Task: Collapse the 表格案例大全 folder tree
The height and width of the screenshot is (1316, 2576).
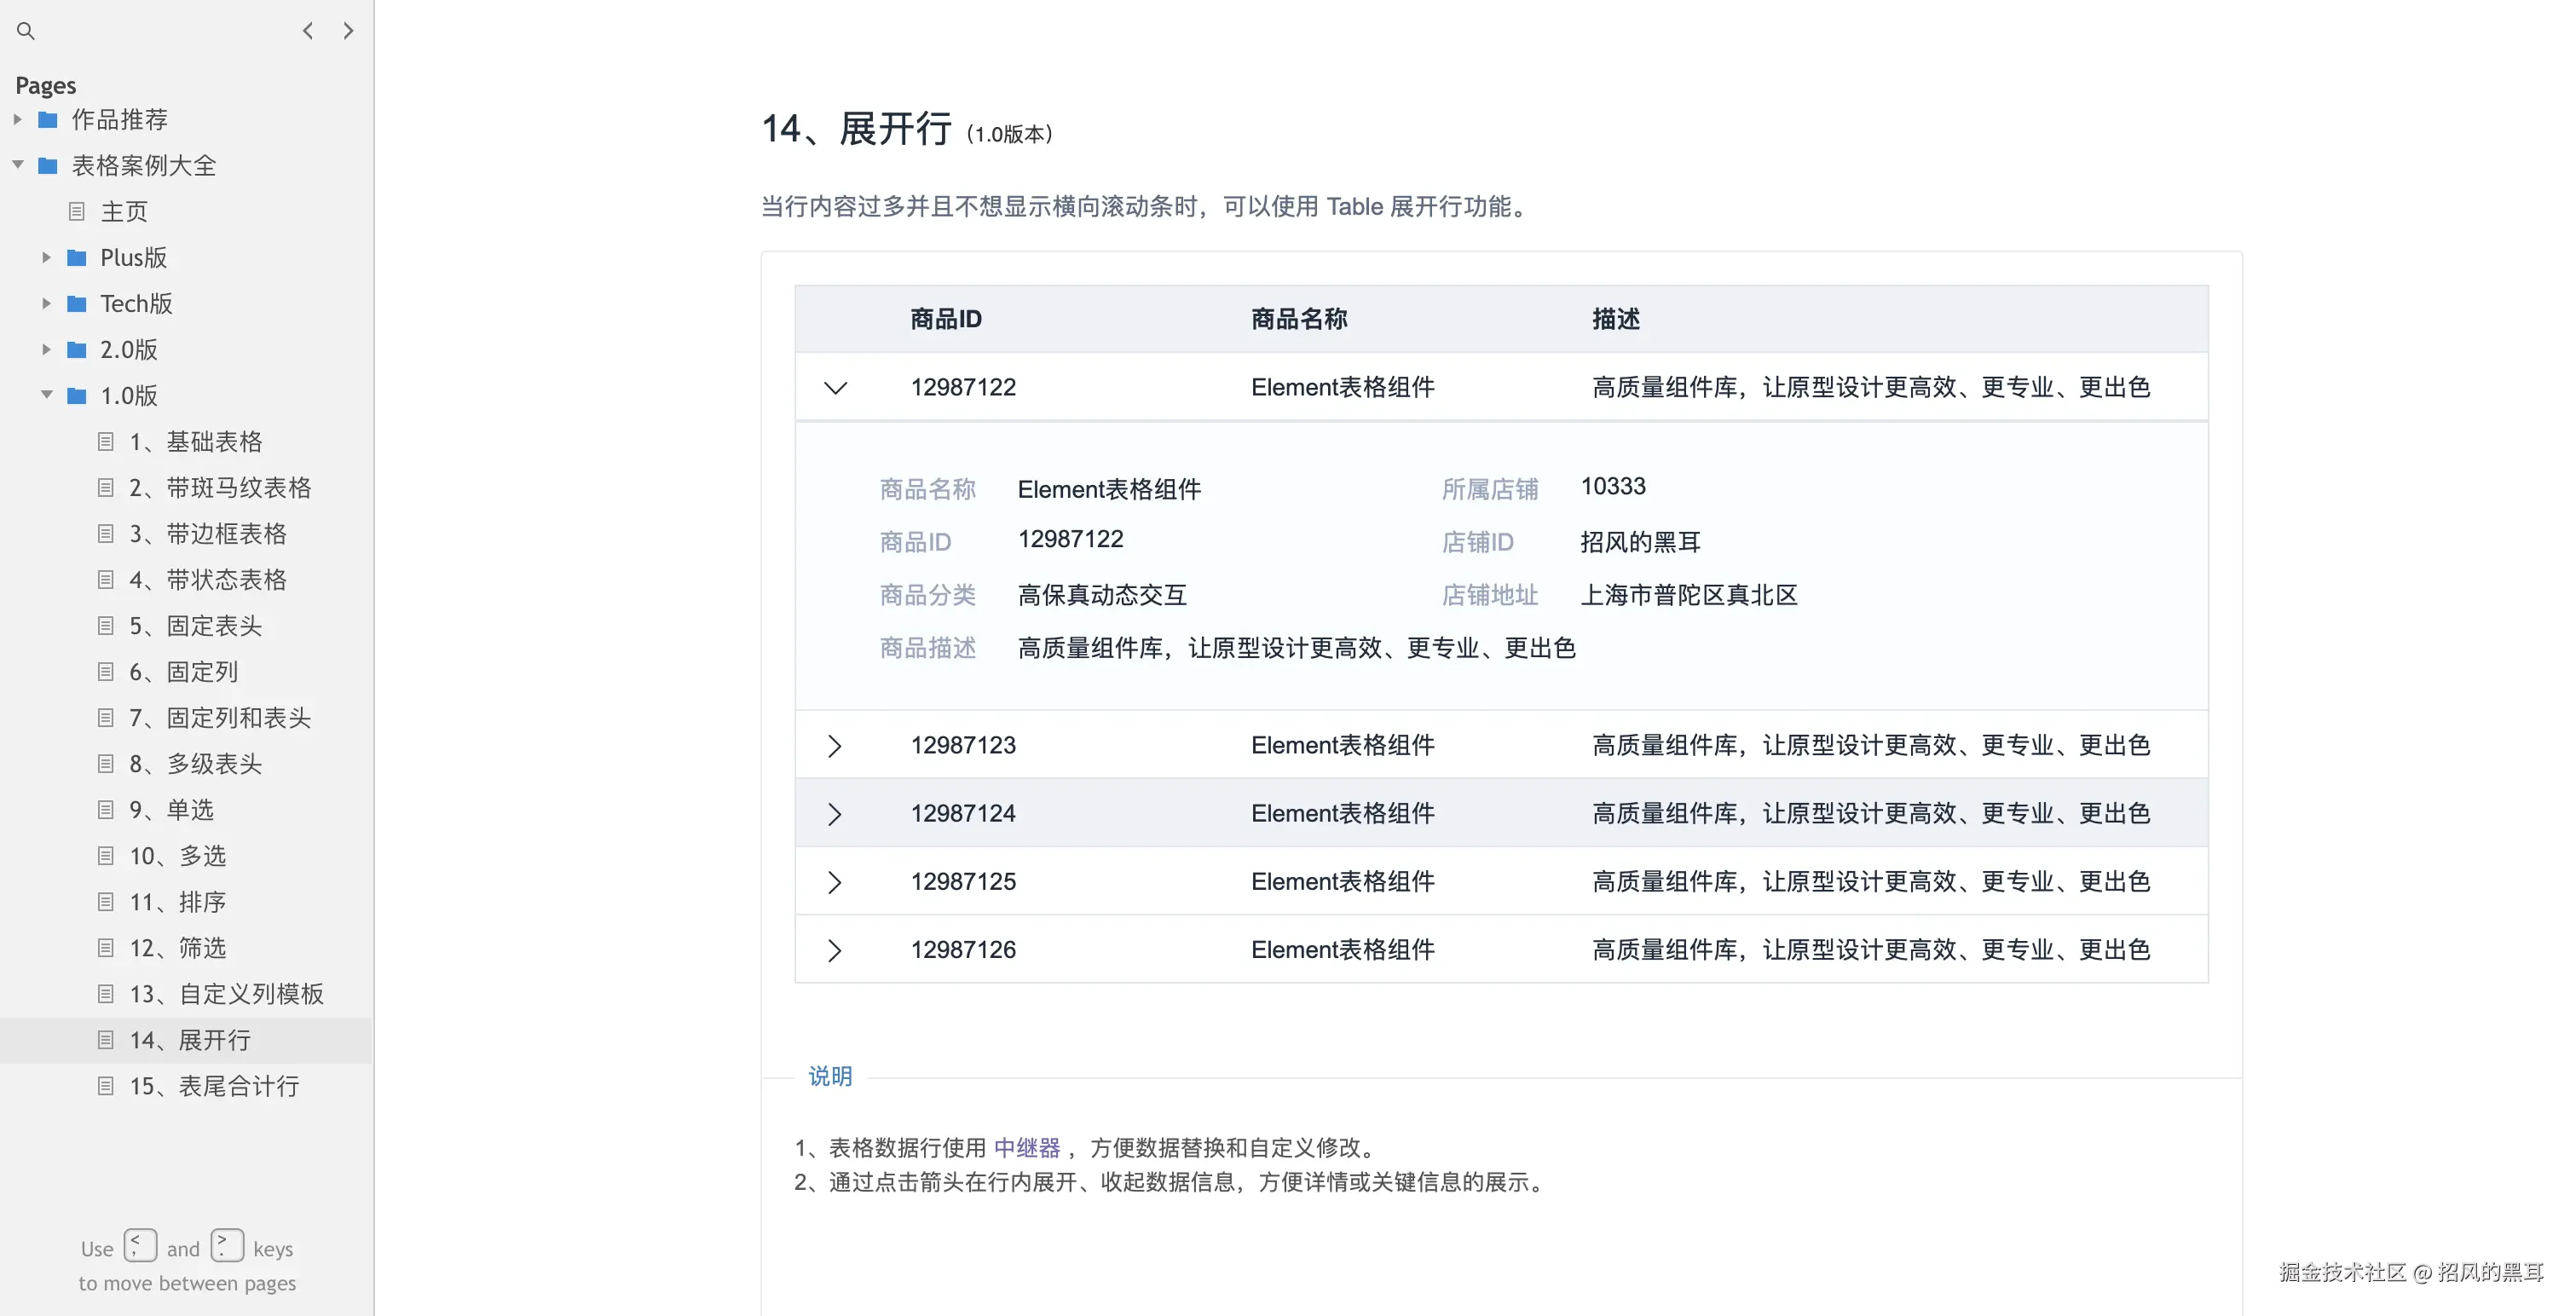Action: tap(18, 165)
